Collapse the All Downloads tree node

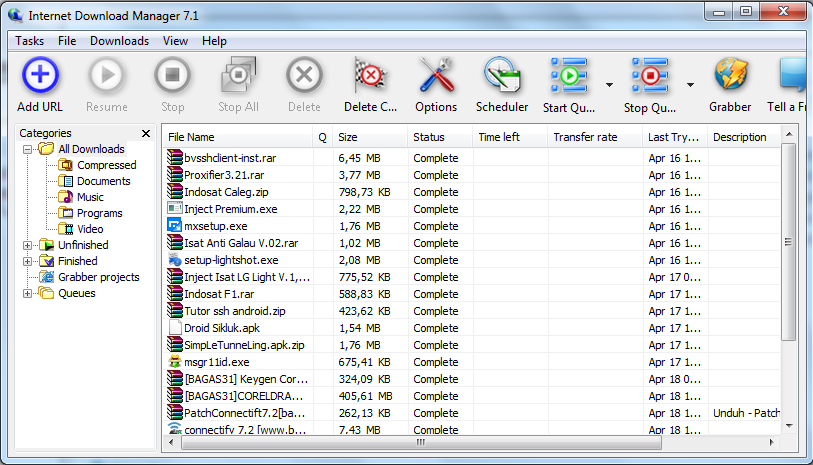27,149
